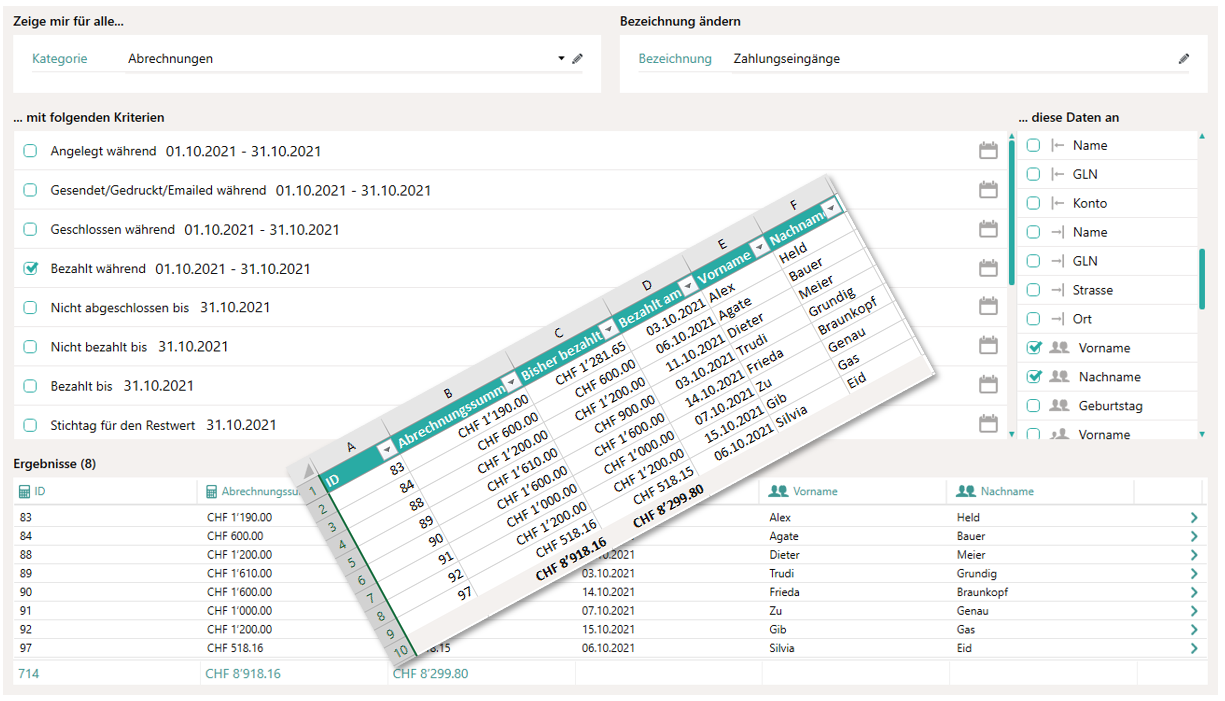Image resolution: width=1225 pixels, height=701 pixels.
Task: Click the Ergebnisse (8) heading
Action: 55,464
